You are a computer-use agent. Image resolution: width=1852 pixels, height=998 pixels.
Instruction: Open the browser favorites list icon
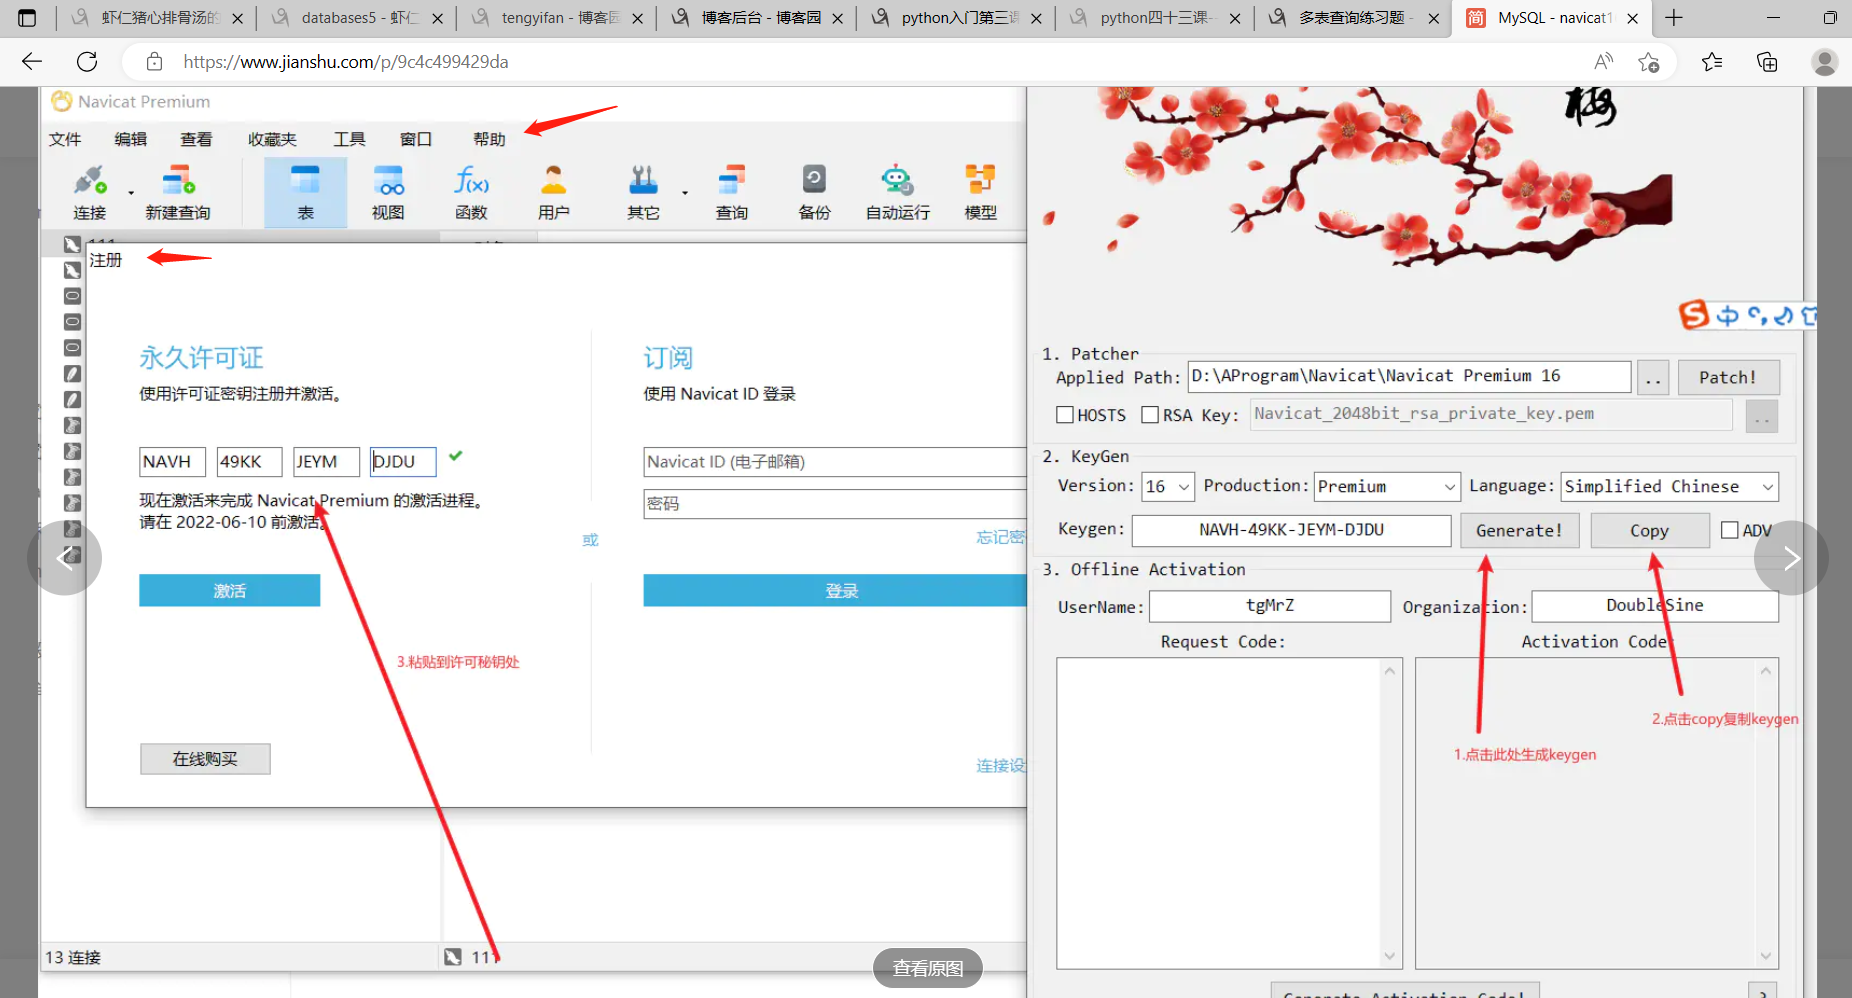coord(1712,62)
